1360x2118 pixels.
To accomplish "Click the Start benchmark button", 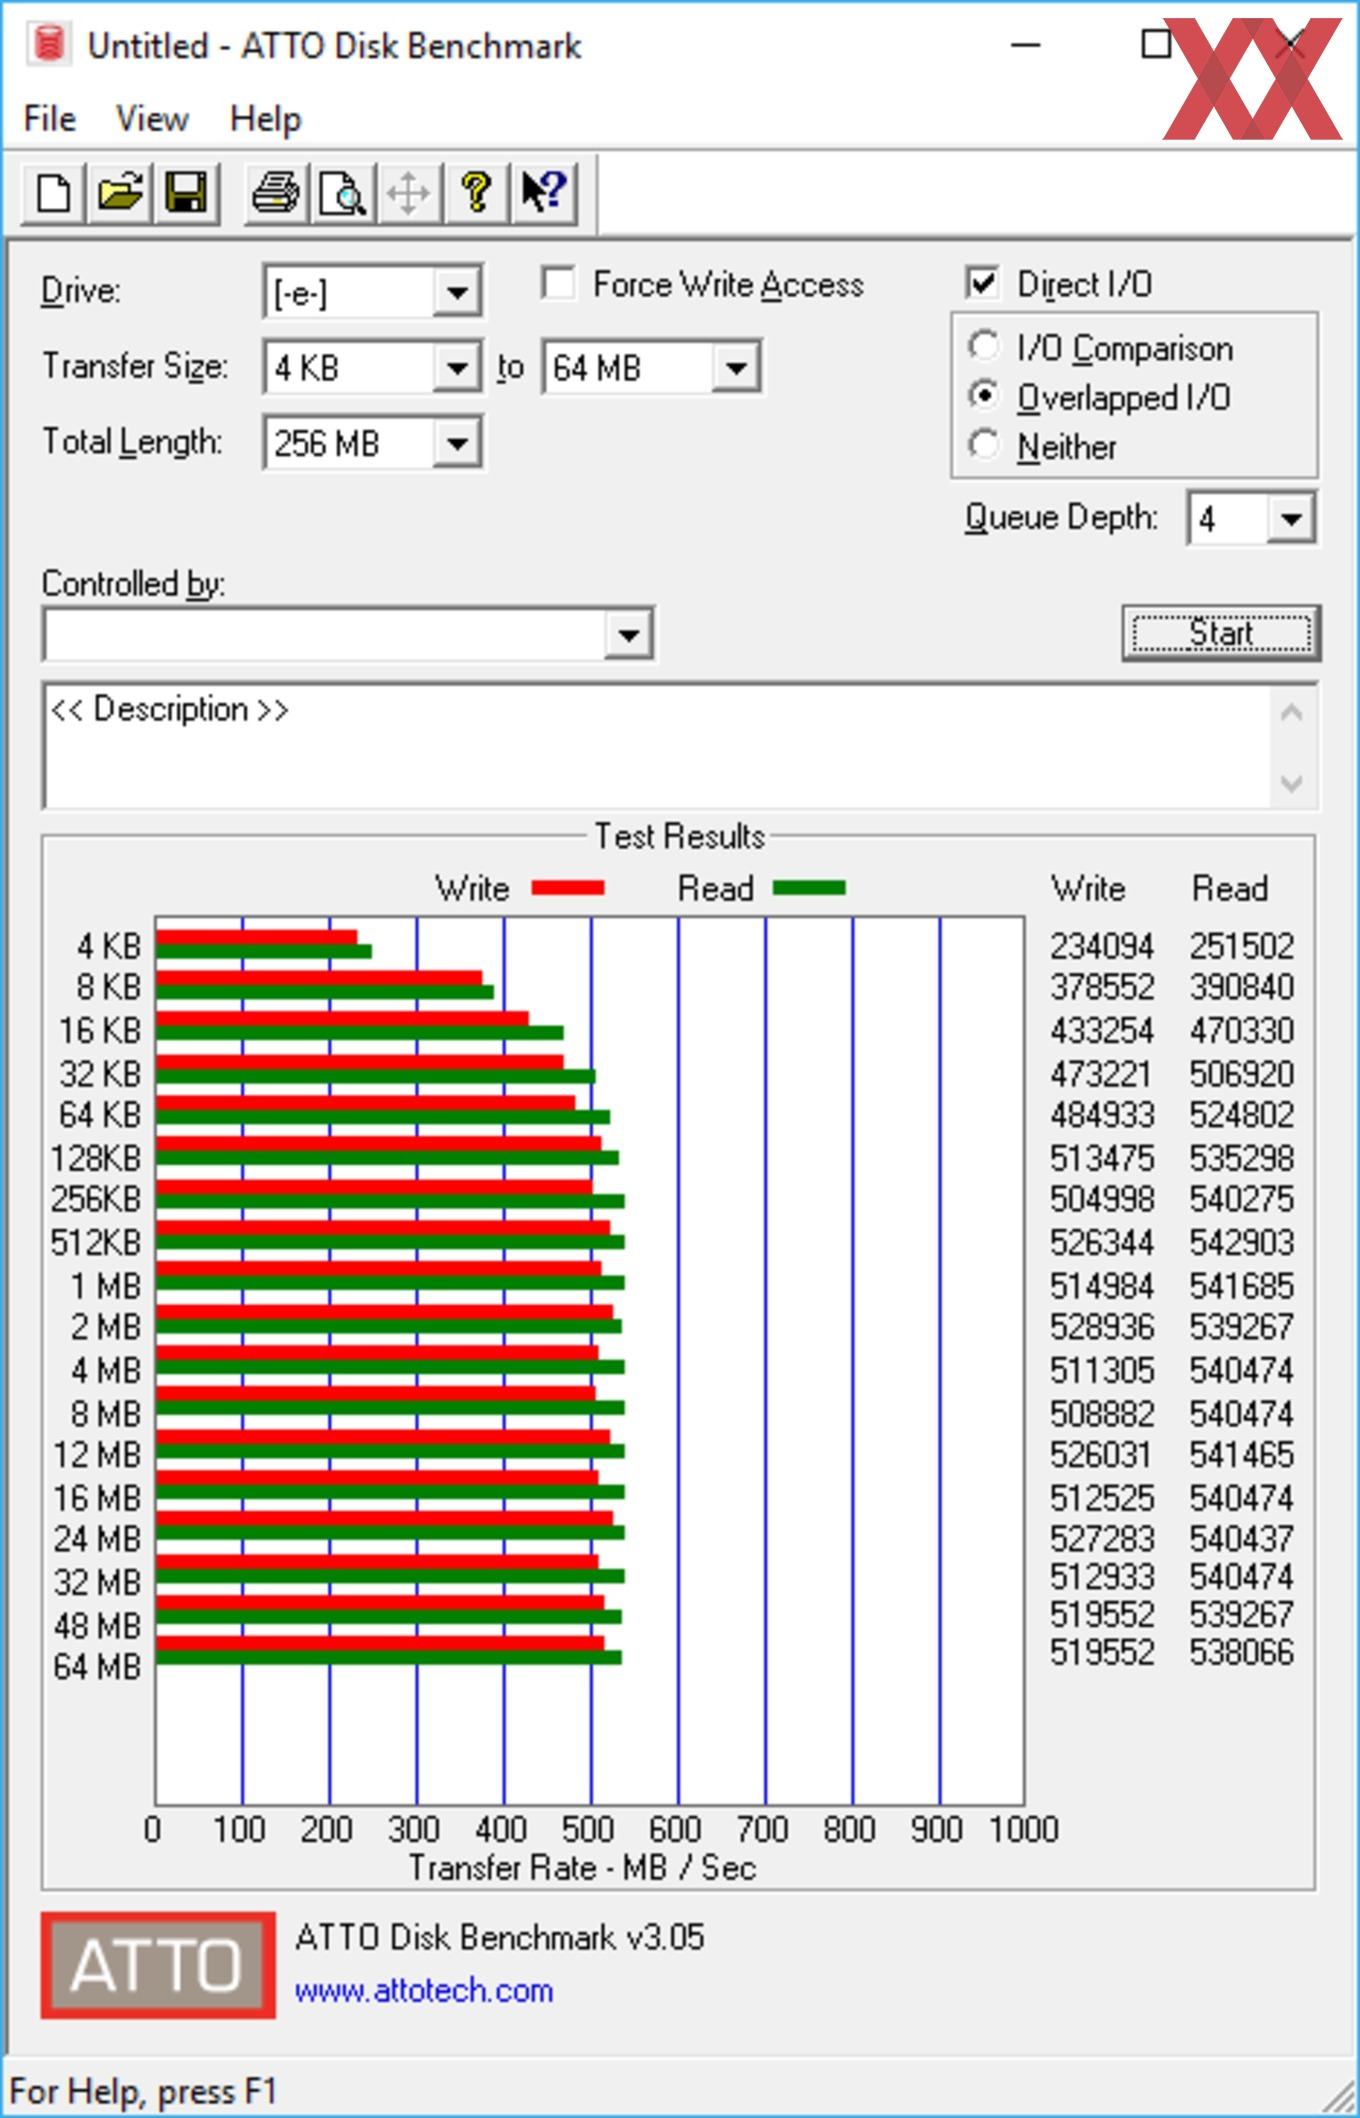I will point(1221,633).
